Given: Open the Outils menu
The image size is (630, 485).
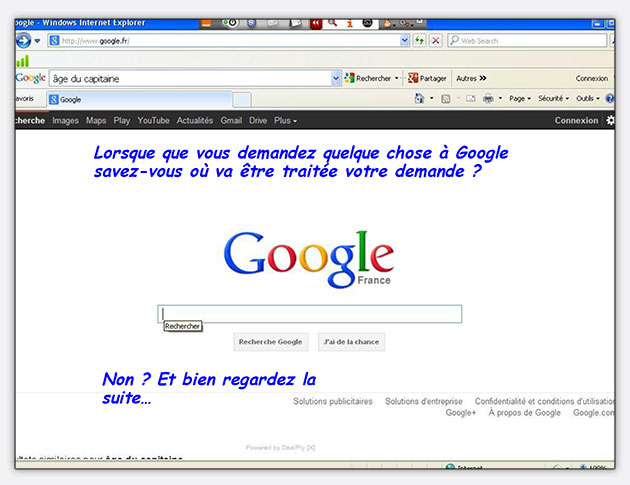Looking at the screenshot, I should tap(587, 98).
